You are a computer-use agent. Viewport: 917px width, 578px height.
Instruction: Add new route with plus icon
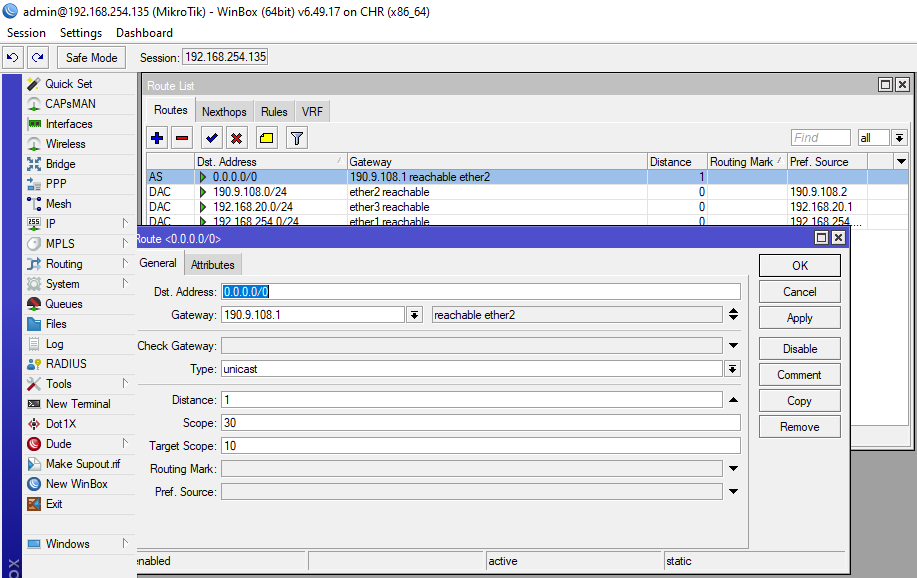[157, 138]
